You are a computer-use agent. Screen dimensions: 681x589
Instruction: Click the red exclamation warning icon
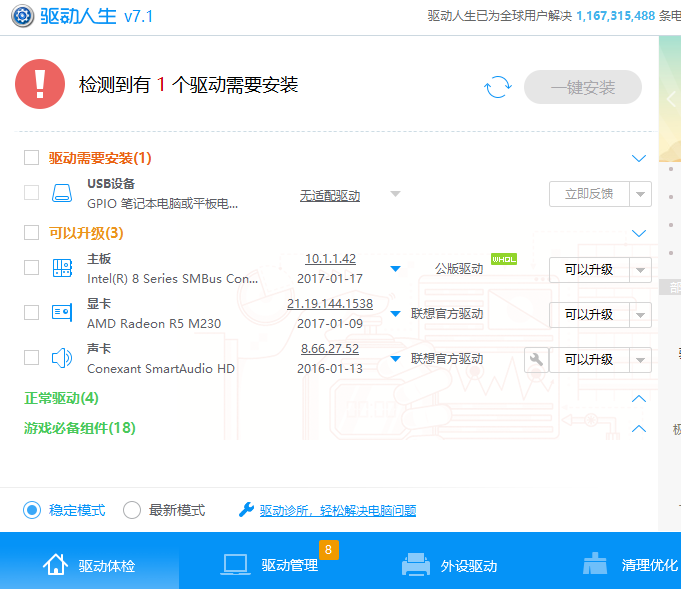[40, 84]
